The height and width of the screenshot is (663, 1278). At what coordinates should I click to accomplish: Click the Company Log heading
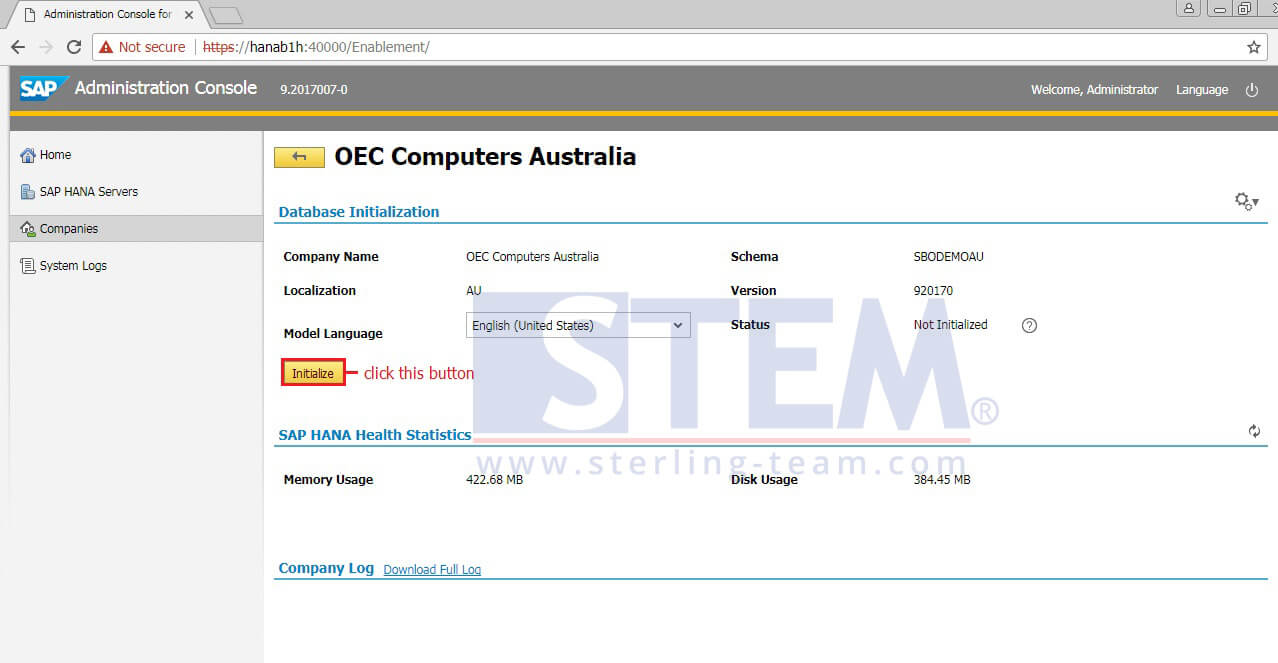click(326, 568)
